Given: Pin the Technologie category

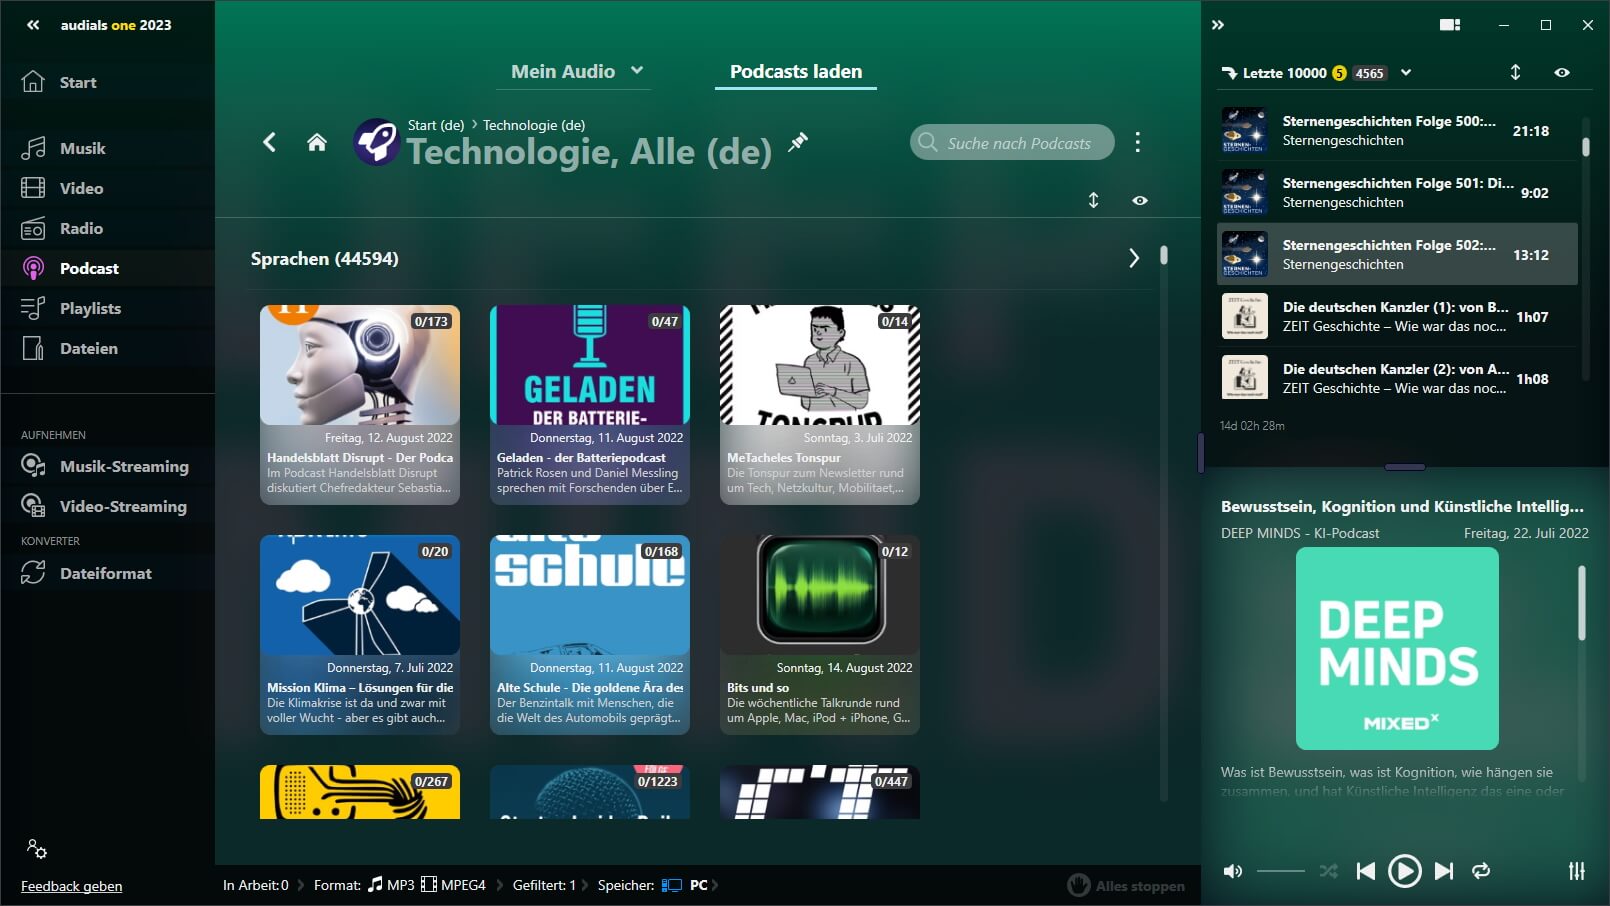Looking at the screenshot, I should pyautogui.click(x=797, y=143).
